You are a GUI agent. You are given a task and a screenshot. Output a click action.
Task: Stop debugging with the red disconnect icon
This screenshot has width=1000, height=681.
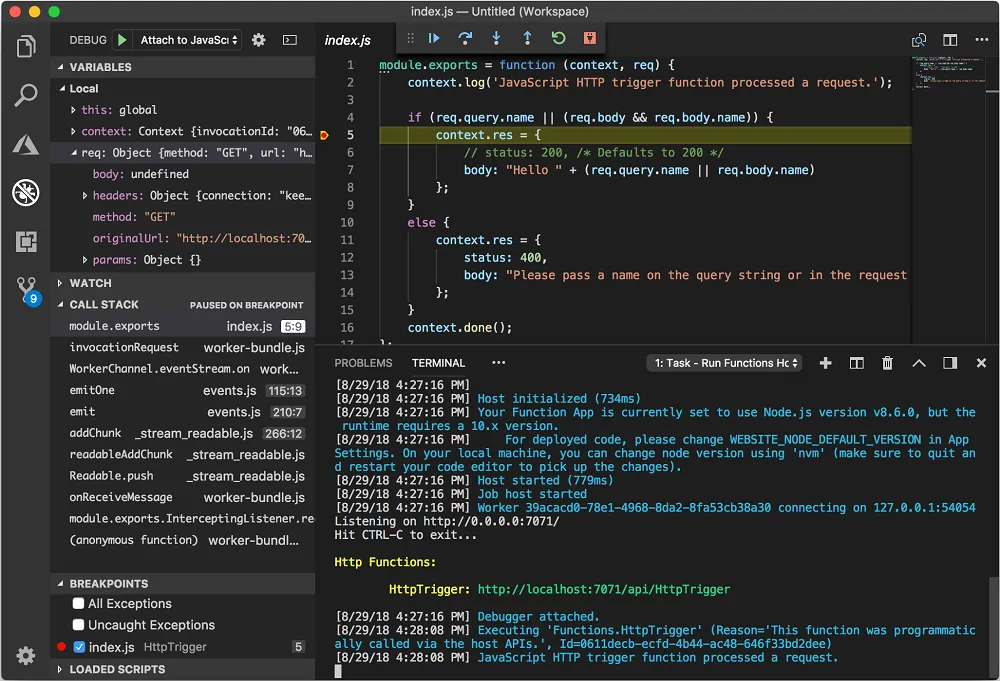(x=590, y=39)
